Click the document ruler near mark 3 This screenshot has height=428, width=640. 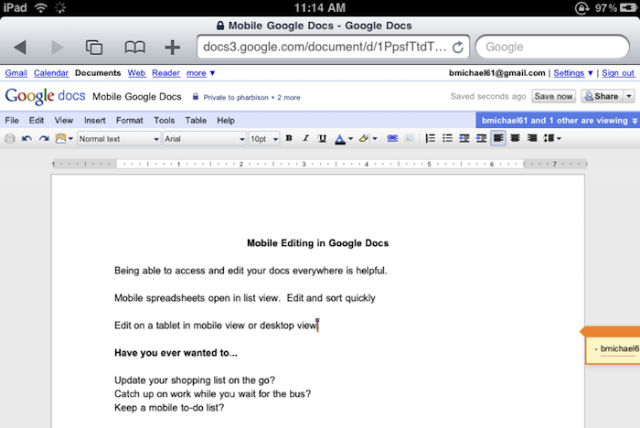(x=304, y=164)
